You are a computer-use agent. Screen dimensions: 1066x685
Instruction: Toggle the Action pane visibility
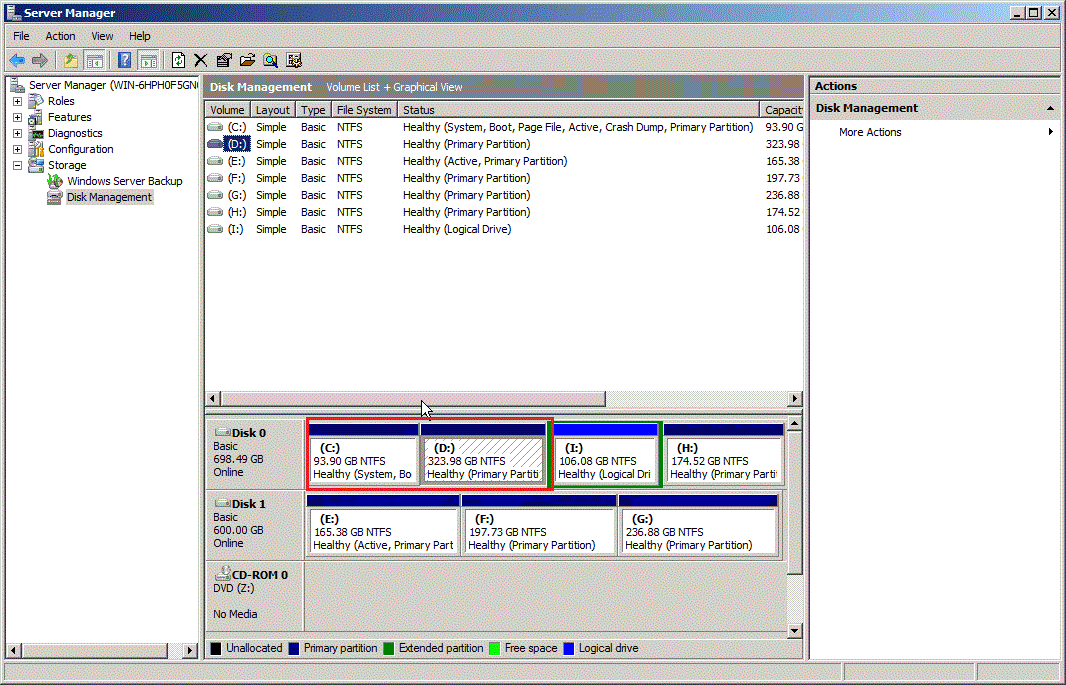pos(148,60)
